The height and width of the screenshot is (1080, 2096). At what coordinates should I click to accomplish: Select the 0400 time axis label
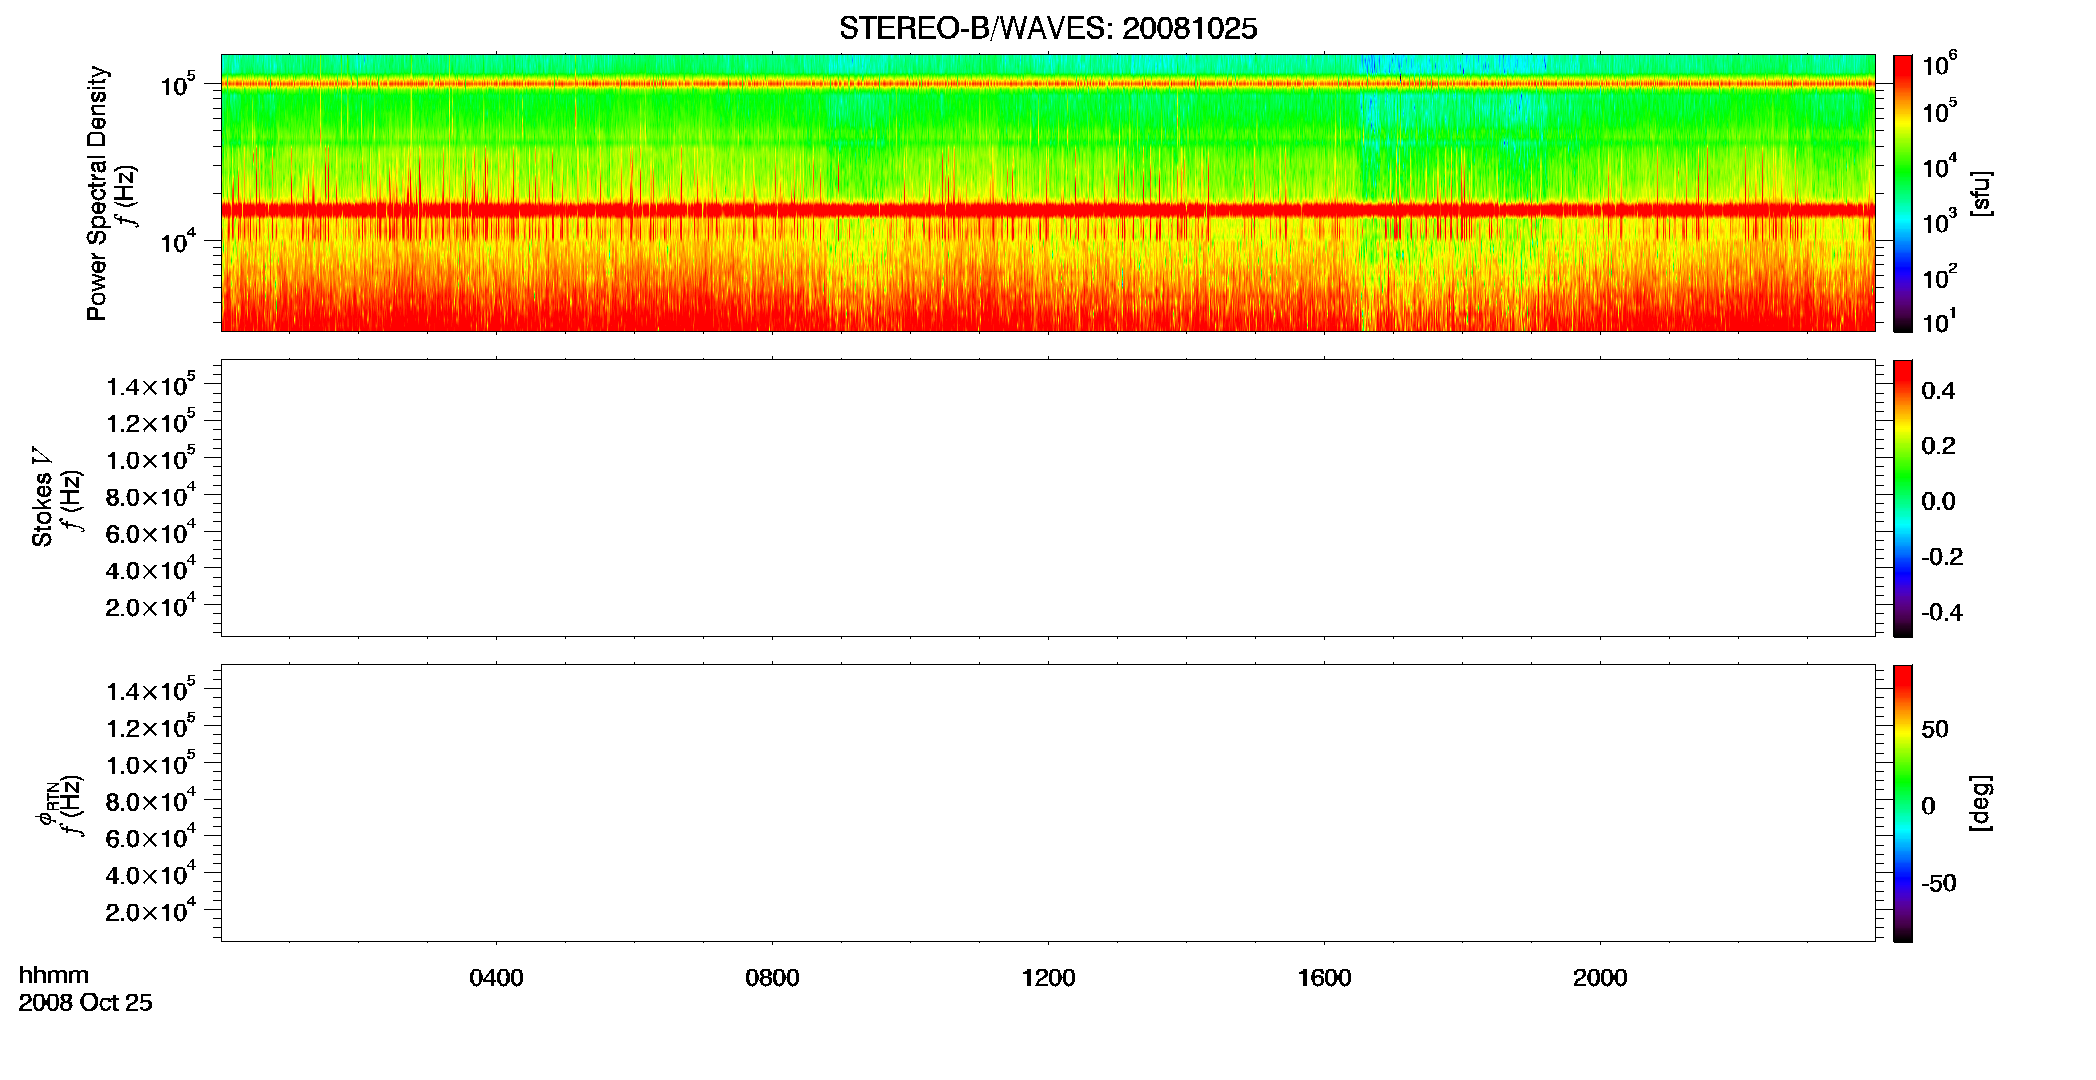496,978
